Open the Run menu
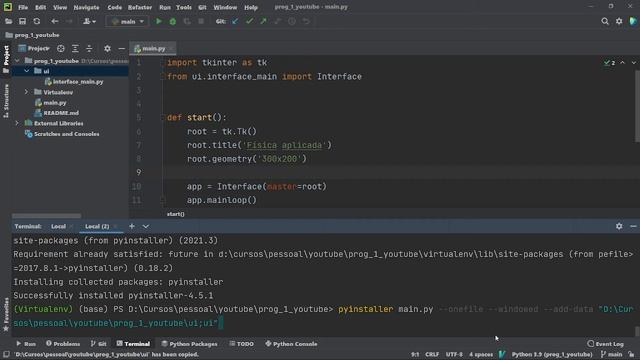 165,7
